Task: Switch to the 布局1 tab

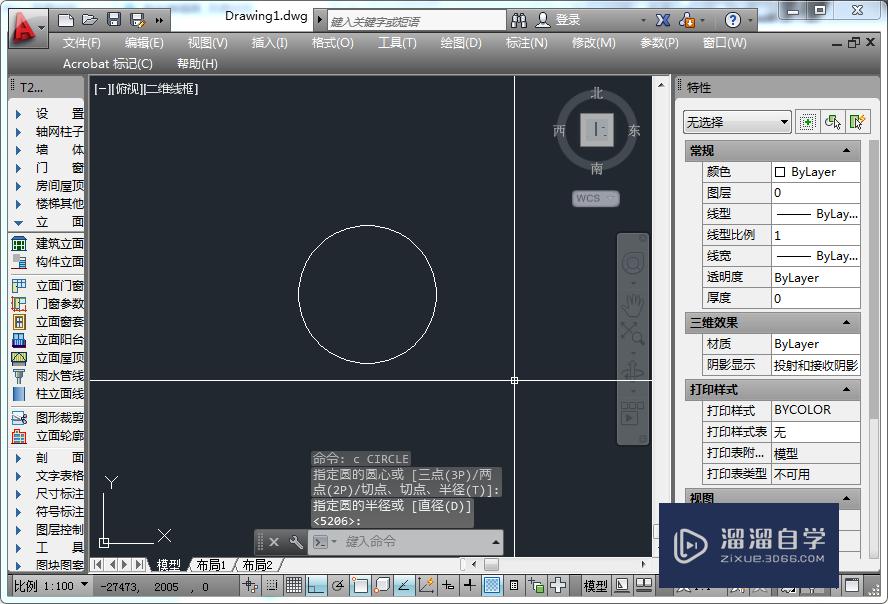Action: 211,564
